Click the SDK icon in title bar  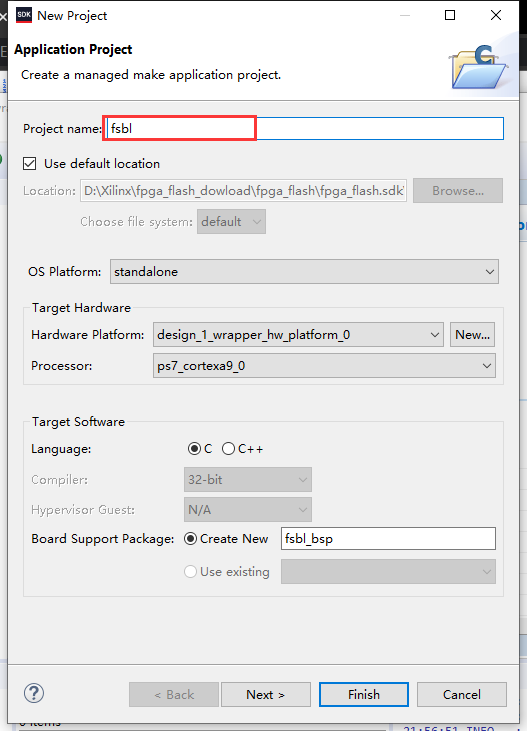tap(24, 15)
